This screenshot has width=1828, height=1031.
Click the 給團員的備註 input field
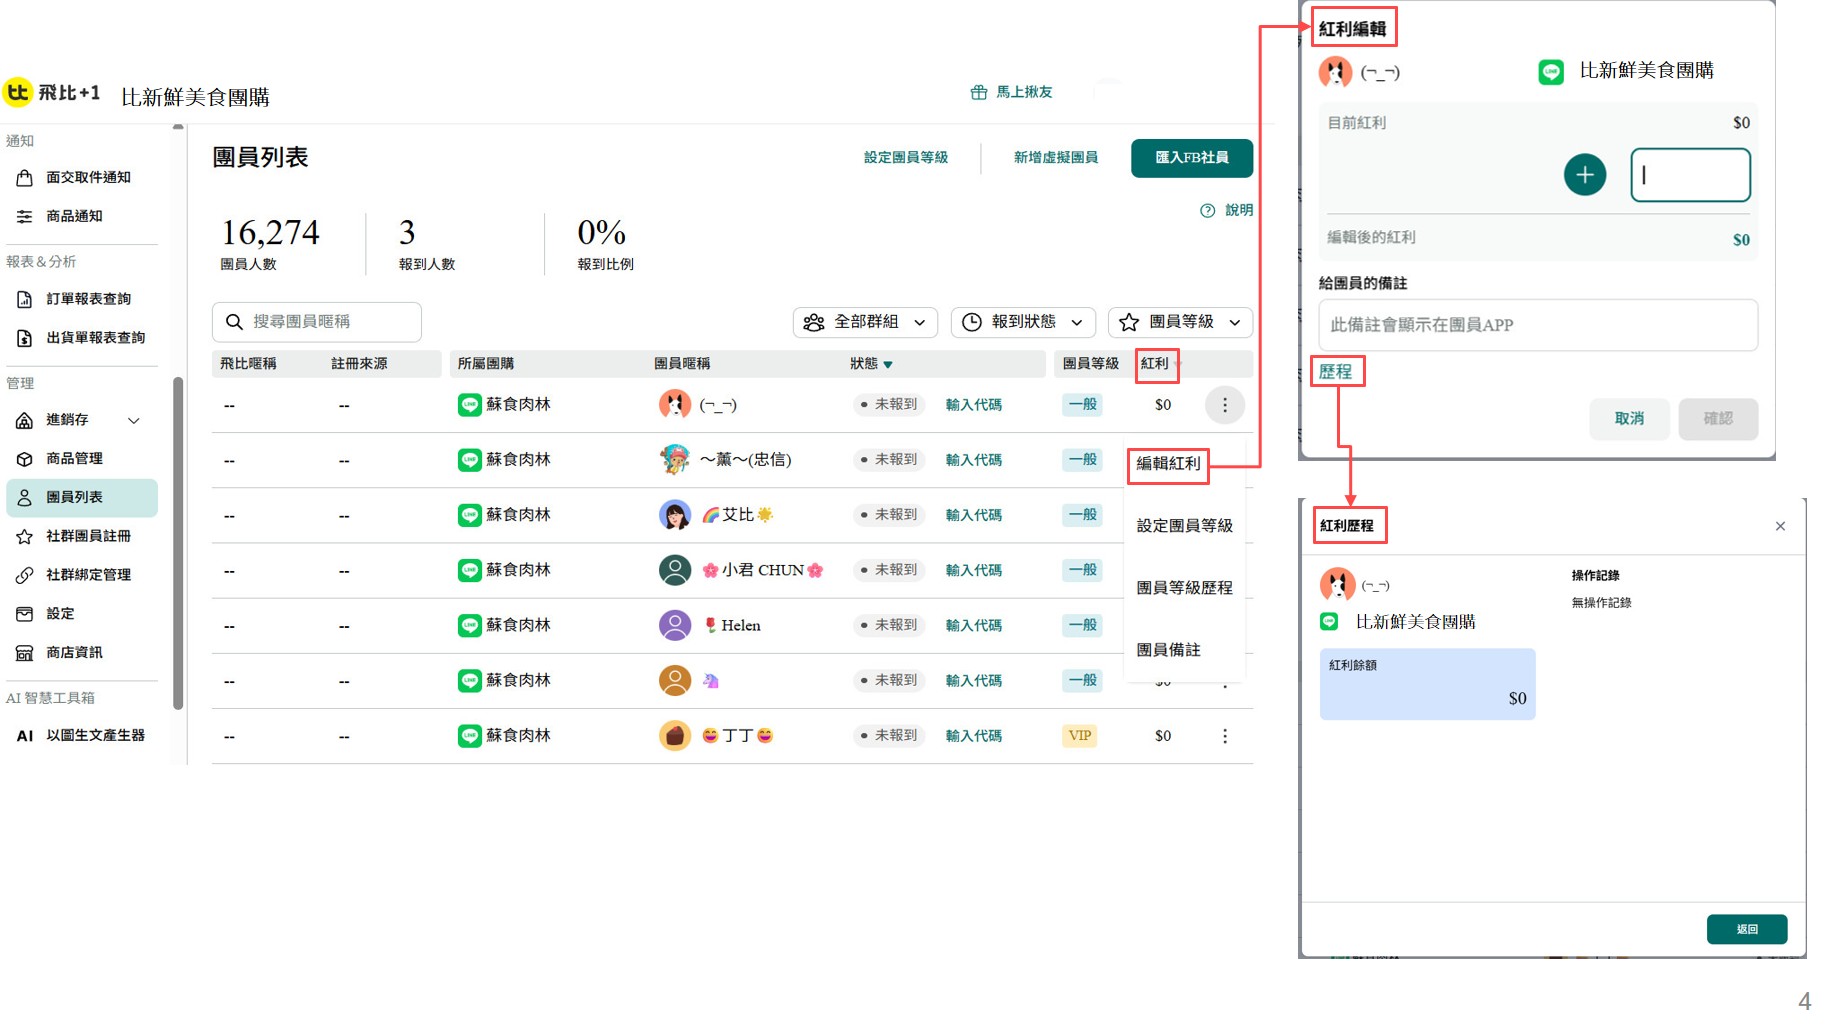click(x=1537, y=325)
